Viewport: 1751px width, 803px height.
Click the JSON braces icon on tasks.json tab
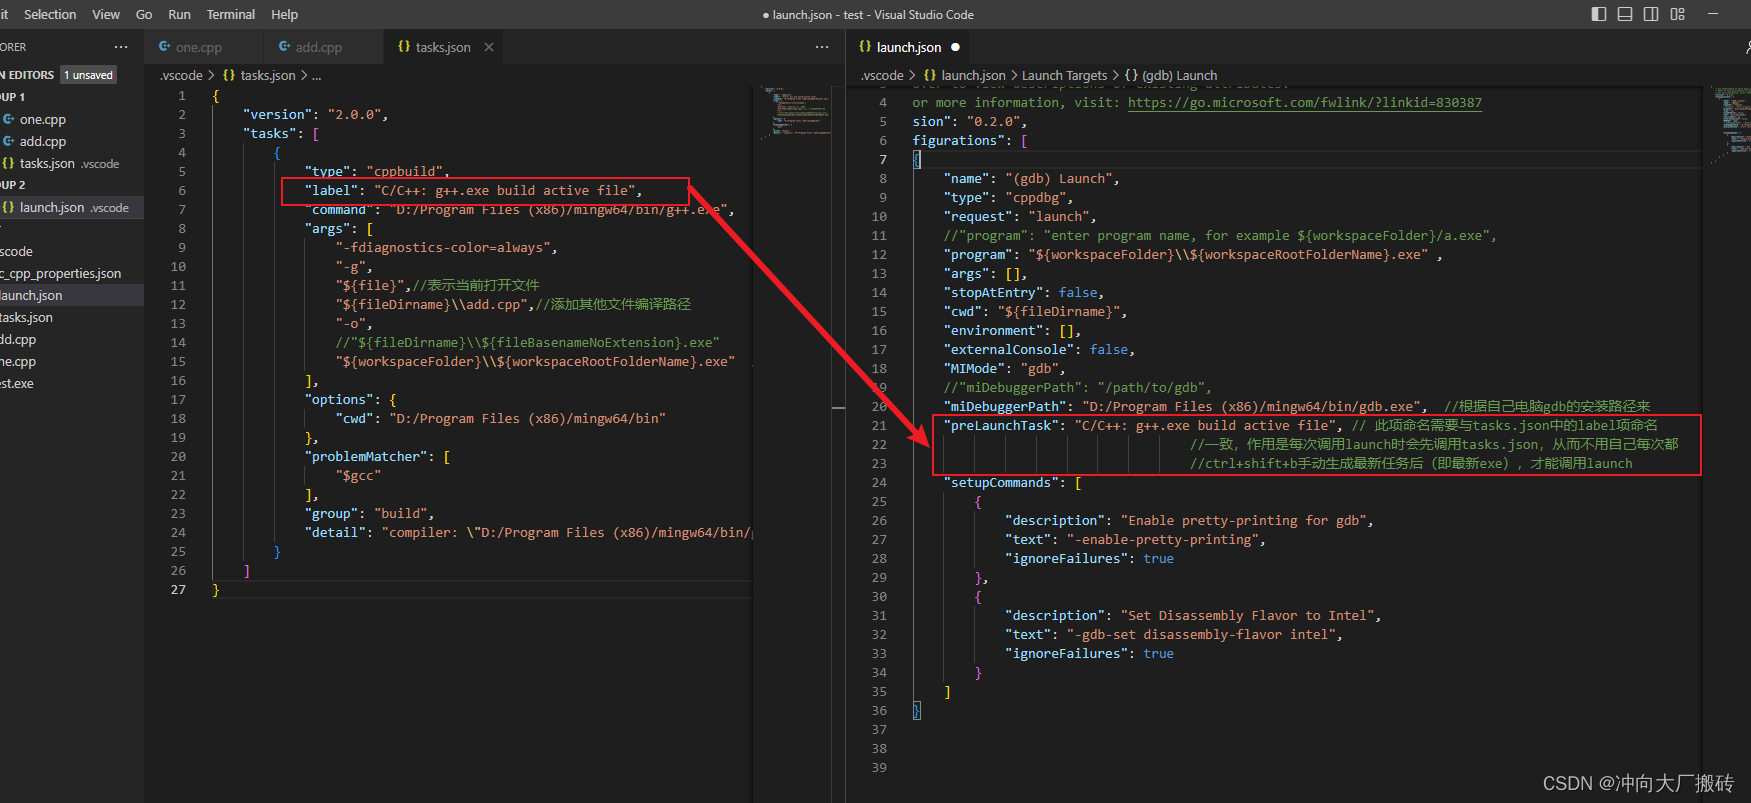404,47
